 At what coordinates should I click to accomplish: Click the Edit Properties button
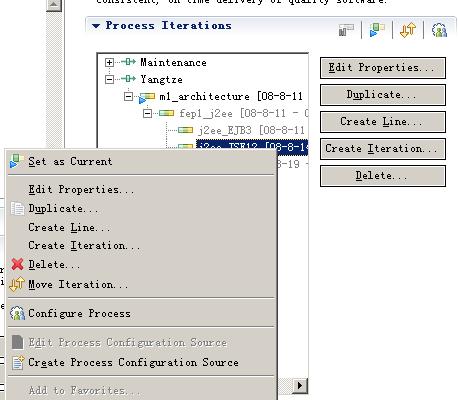point(383,68)
